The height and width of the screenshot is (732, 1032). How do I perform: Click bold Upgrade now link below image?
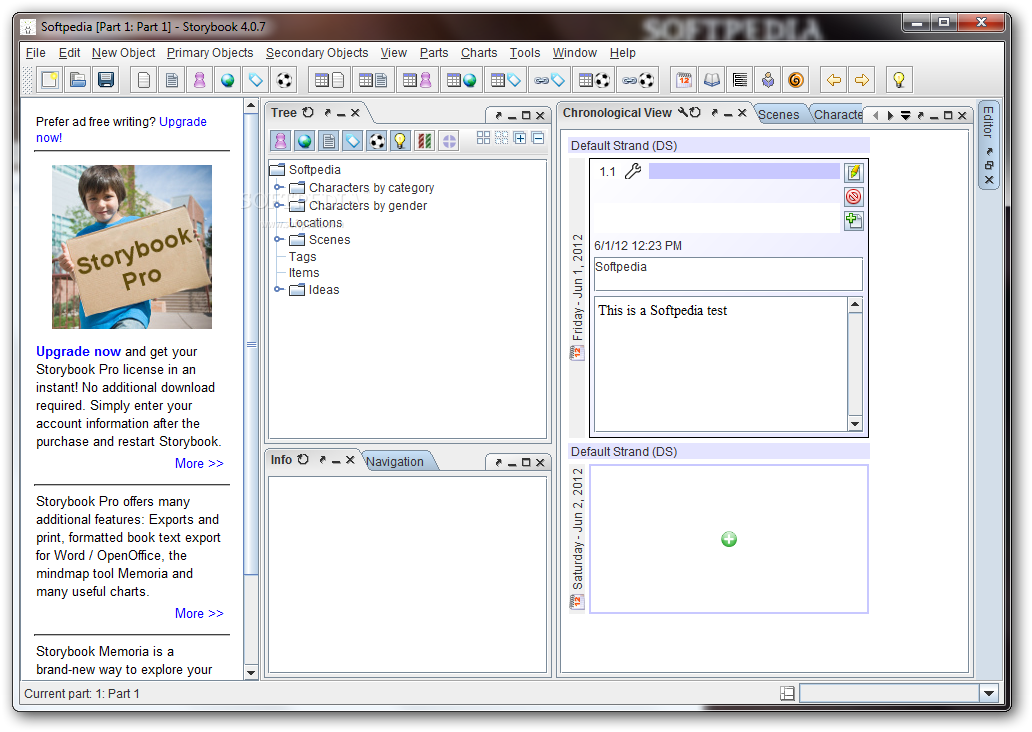[78, 352]
